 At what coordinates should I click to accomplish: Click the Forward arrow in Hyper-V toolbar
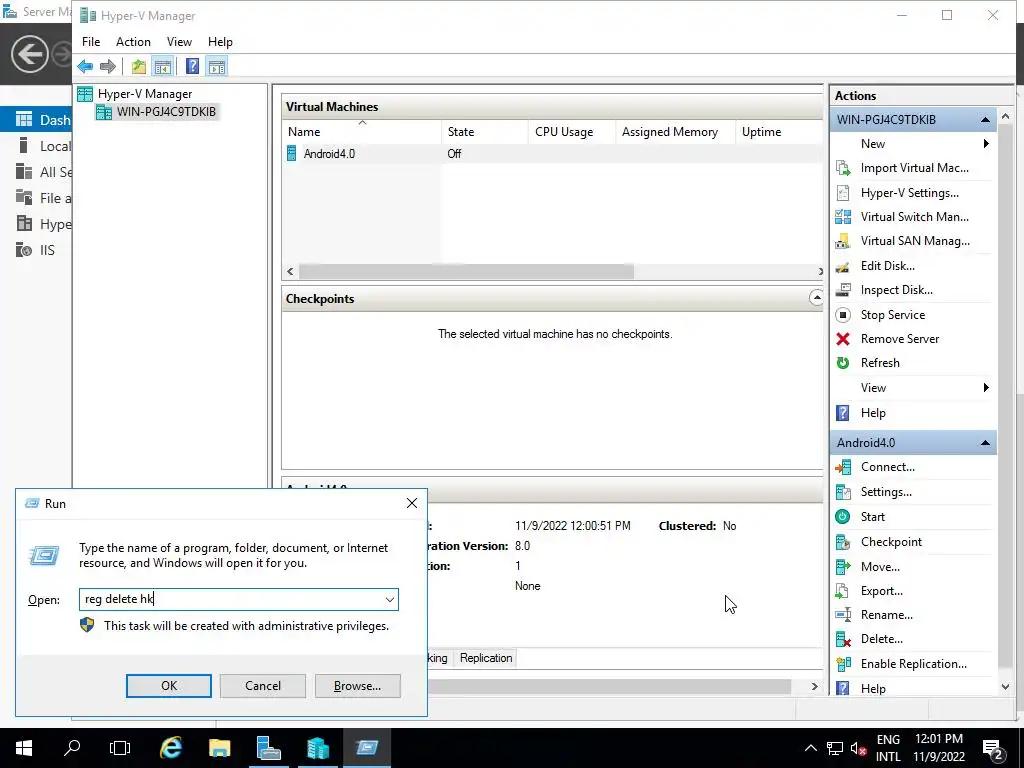108,66
